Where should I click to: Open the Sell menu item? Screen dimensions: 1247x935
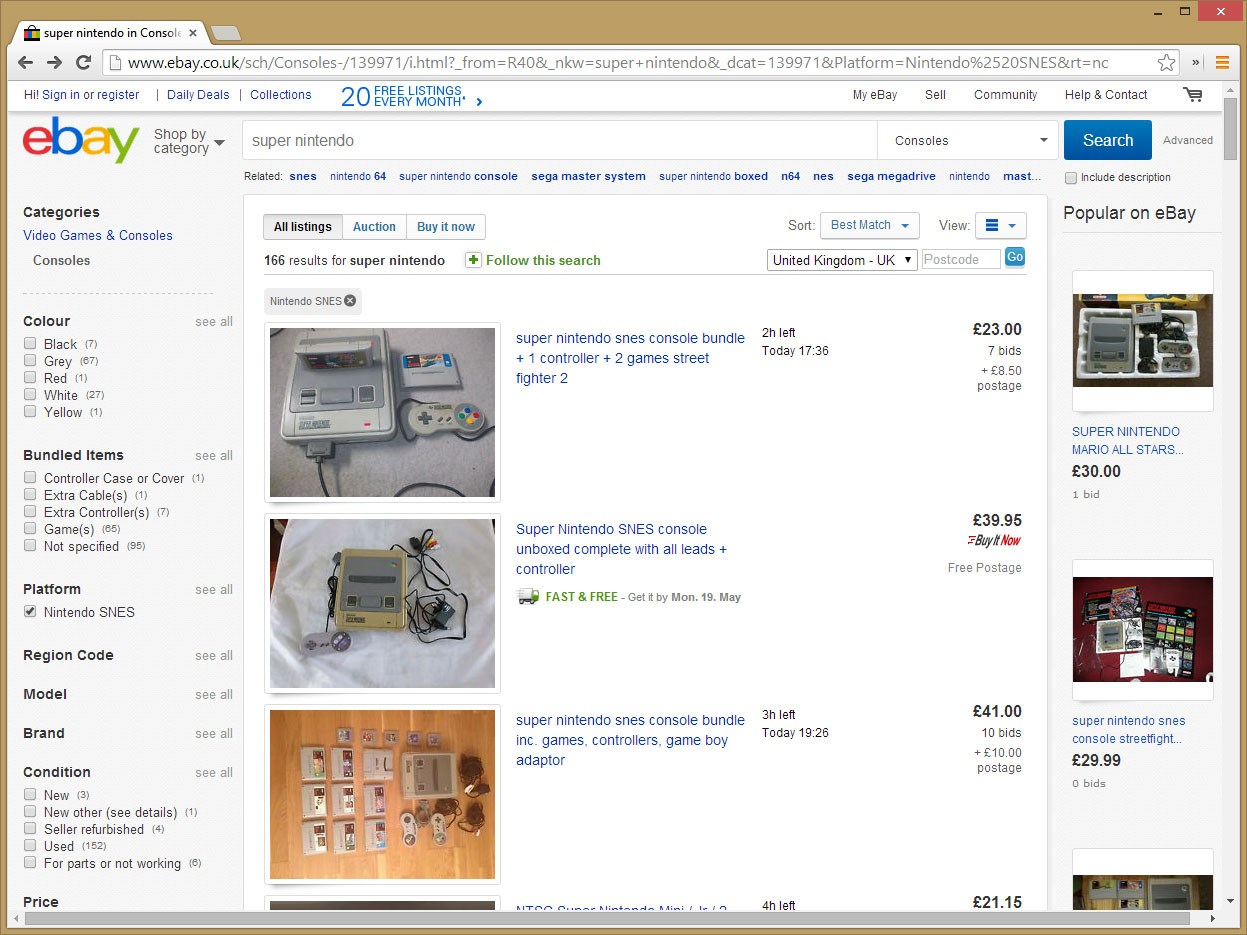(935, 95)
